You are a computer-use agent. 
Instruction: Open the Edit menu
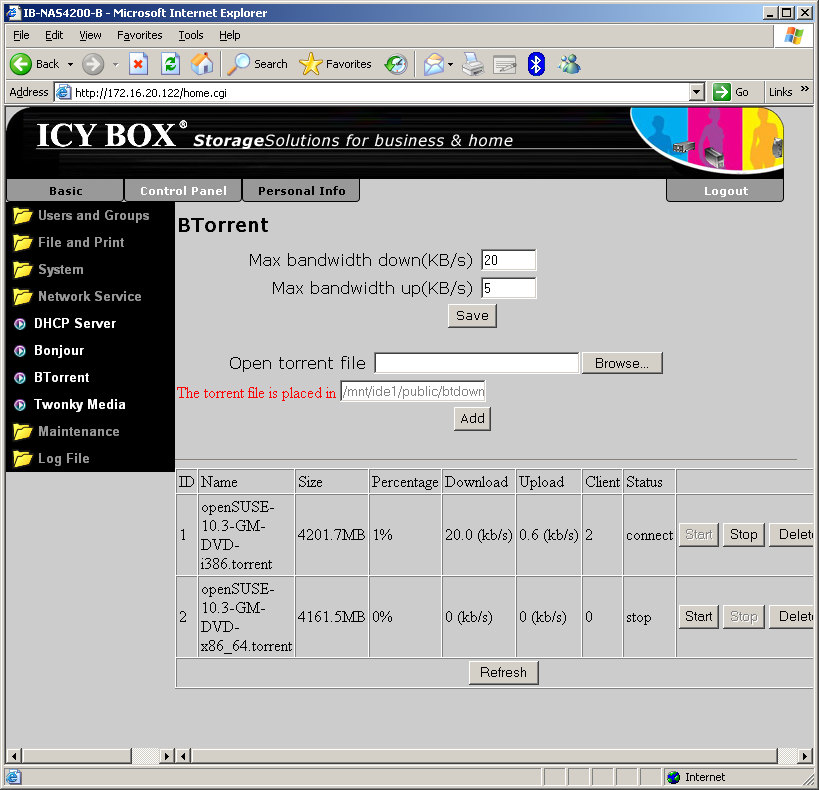pyautogui.click(x=54, y=35)
